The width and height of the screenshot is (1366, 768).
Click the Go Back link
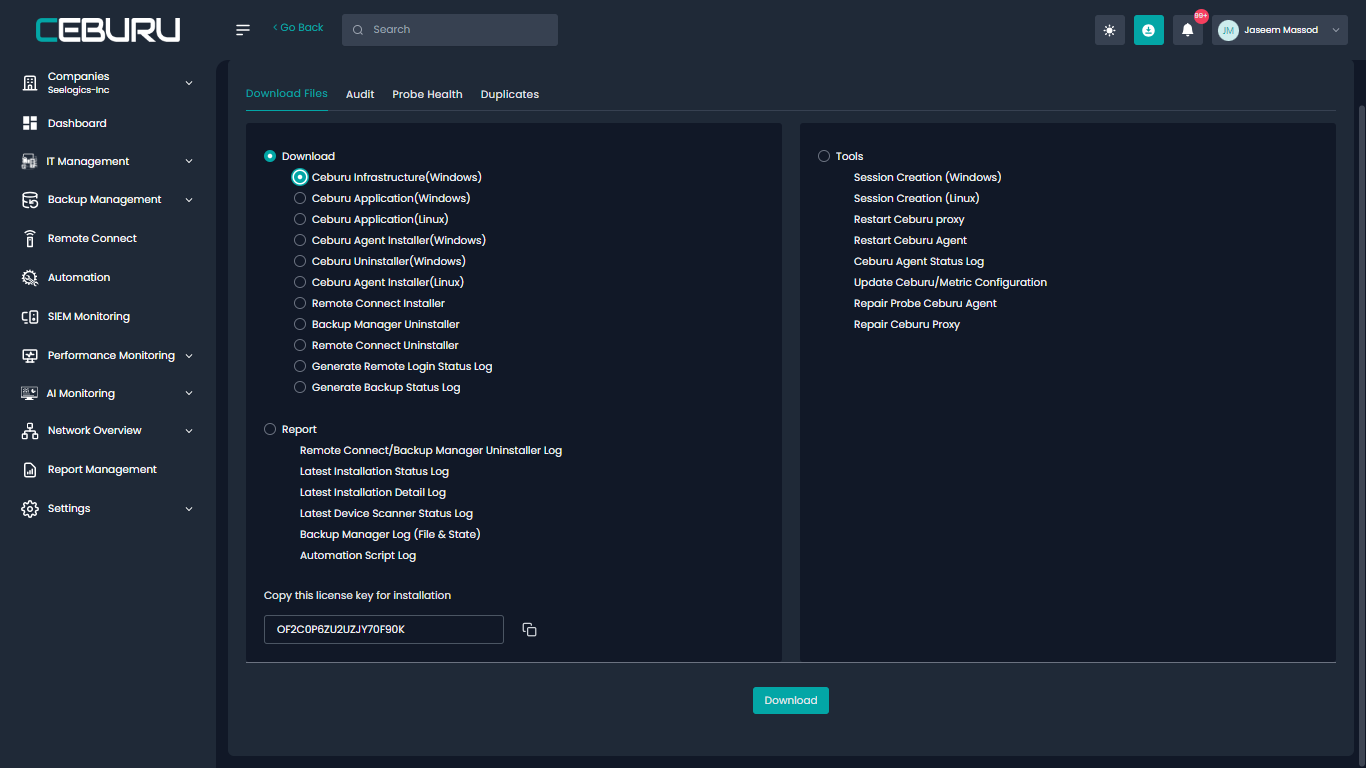[x=298, y=28]
